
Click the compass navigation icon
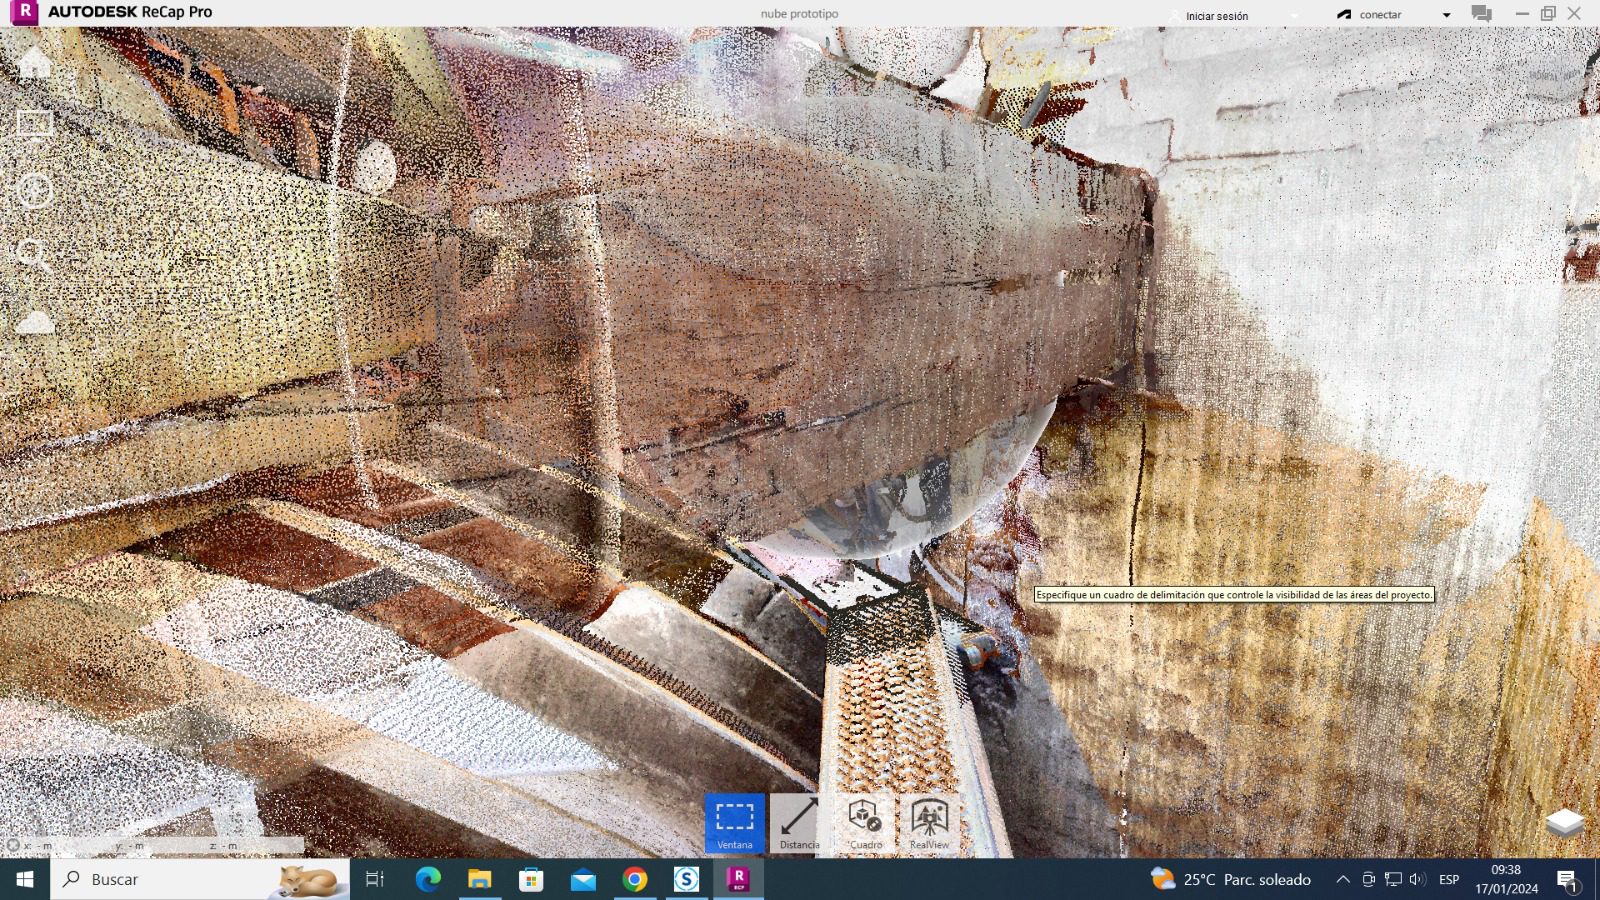coord(34,190)
